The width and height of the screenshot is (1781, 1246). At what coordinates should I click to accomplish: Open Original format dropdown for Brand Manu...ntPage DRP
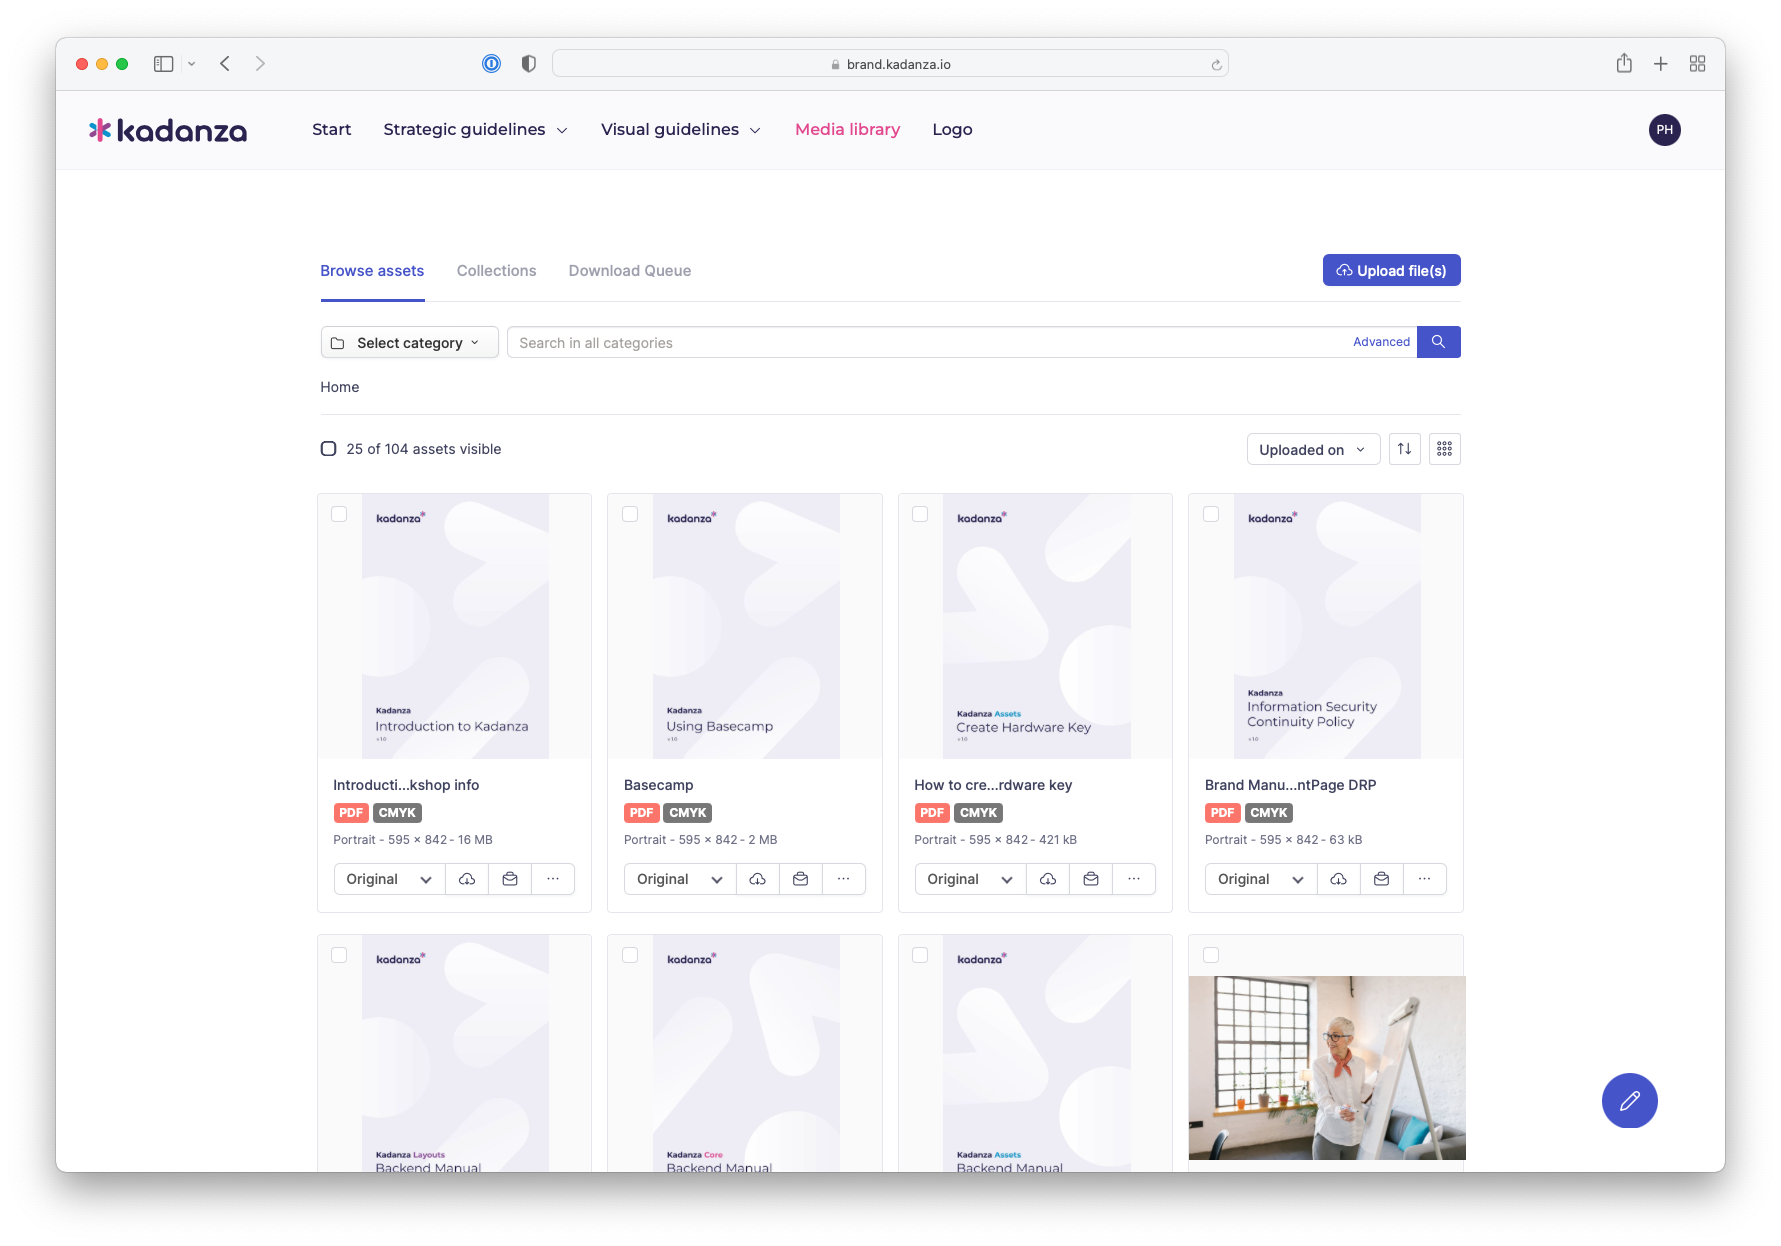(x=1261, y=879)
